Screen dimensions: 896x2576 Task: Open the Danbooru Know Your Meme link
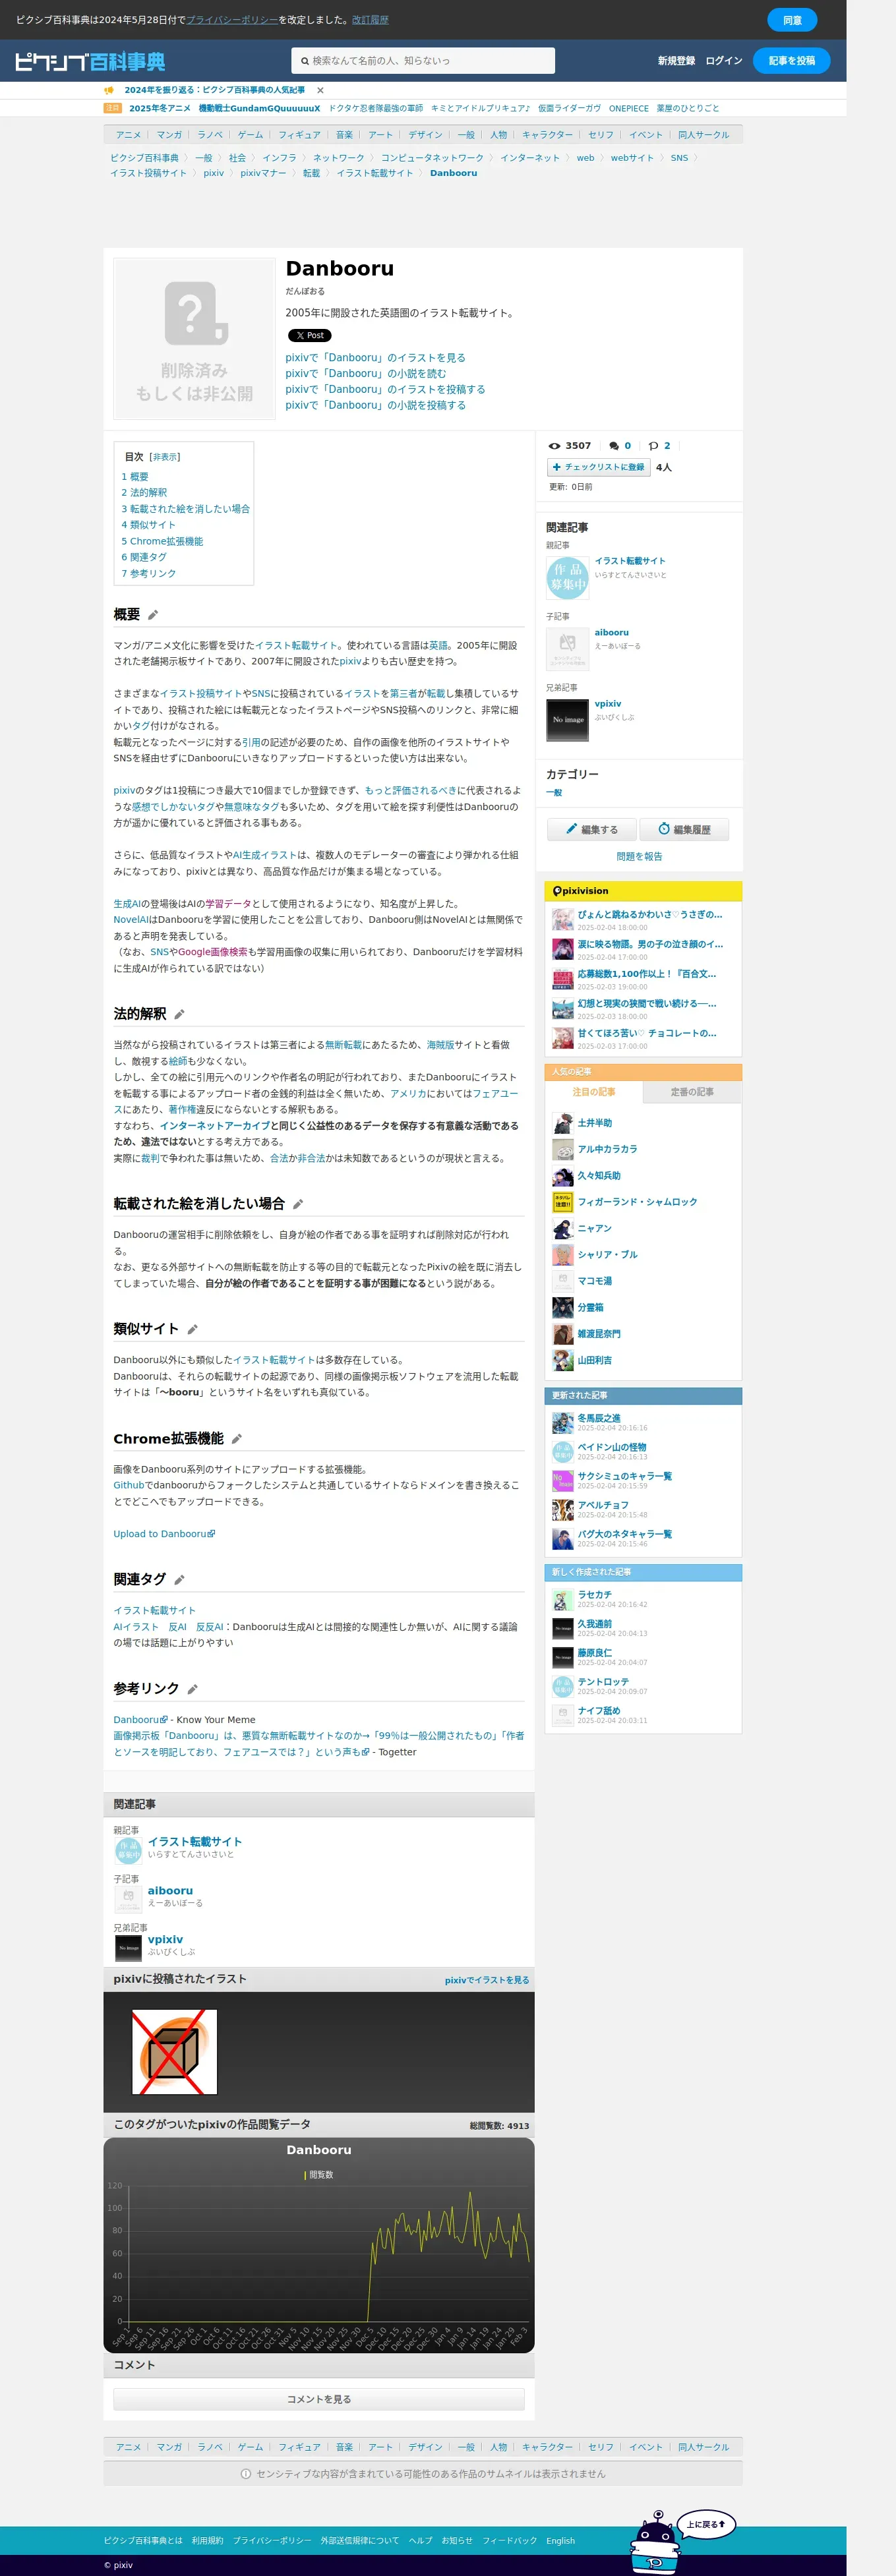pos(140,1720)
